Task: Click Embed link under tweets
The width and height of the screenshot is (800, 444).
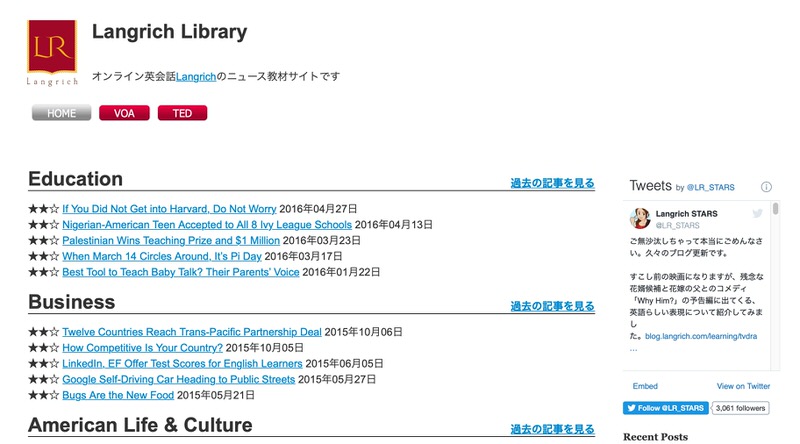Action: tap(646, 386)
